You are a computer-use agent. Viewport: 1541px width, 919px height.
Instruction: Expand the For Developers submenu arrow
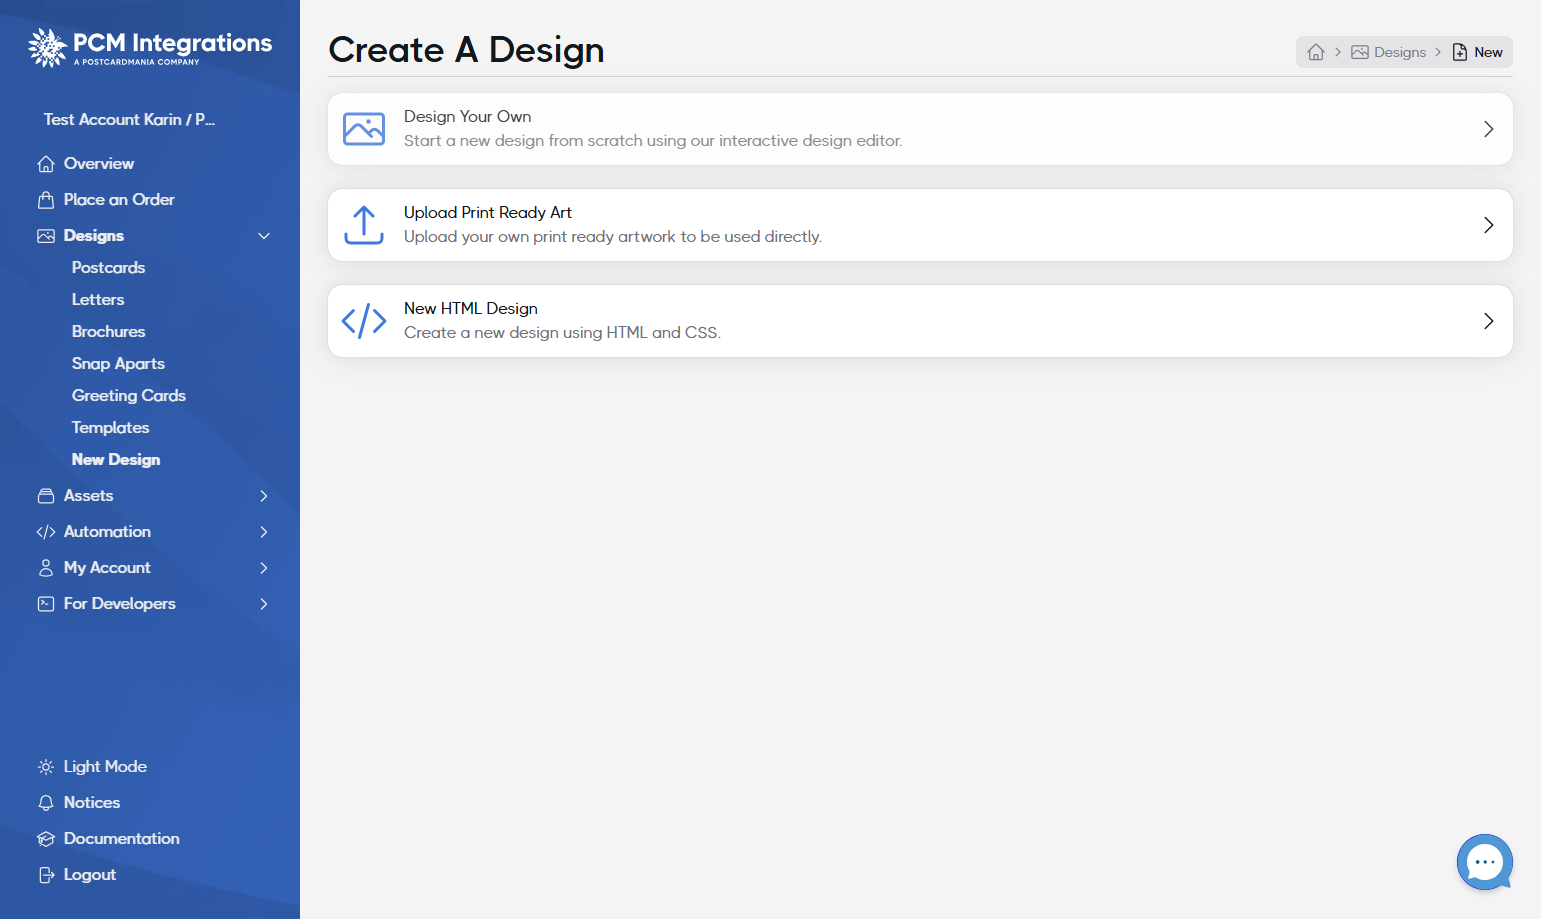click(264, 604)
